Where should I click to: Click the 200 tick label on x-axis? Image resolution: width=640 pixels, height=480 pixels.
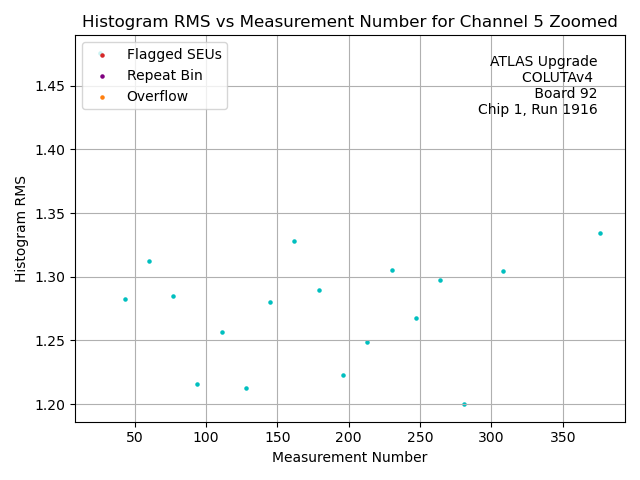[349, 437]
